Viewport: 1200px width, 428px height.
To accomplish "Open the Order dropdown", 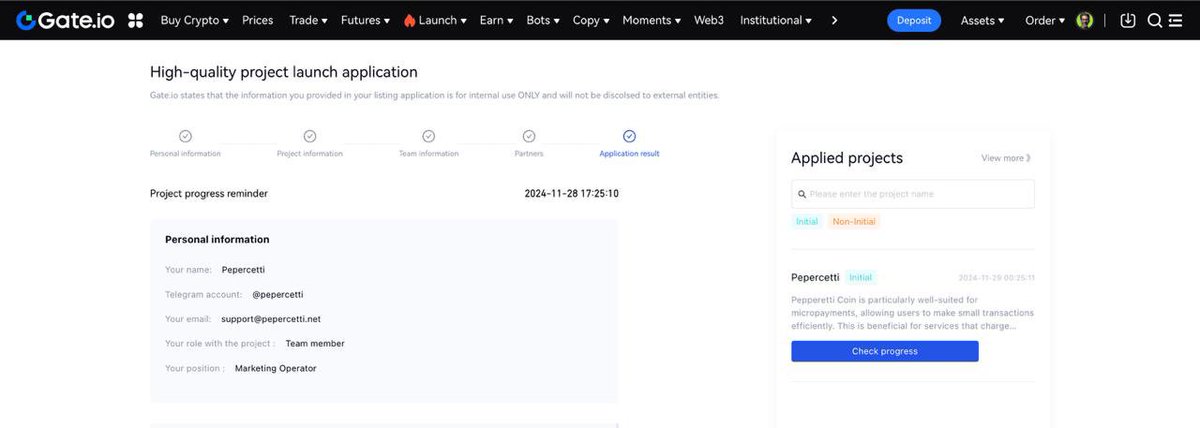I will click(1045, 20).
